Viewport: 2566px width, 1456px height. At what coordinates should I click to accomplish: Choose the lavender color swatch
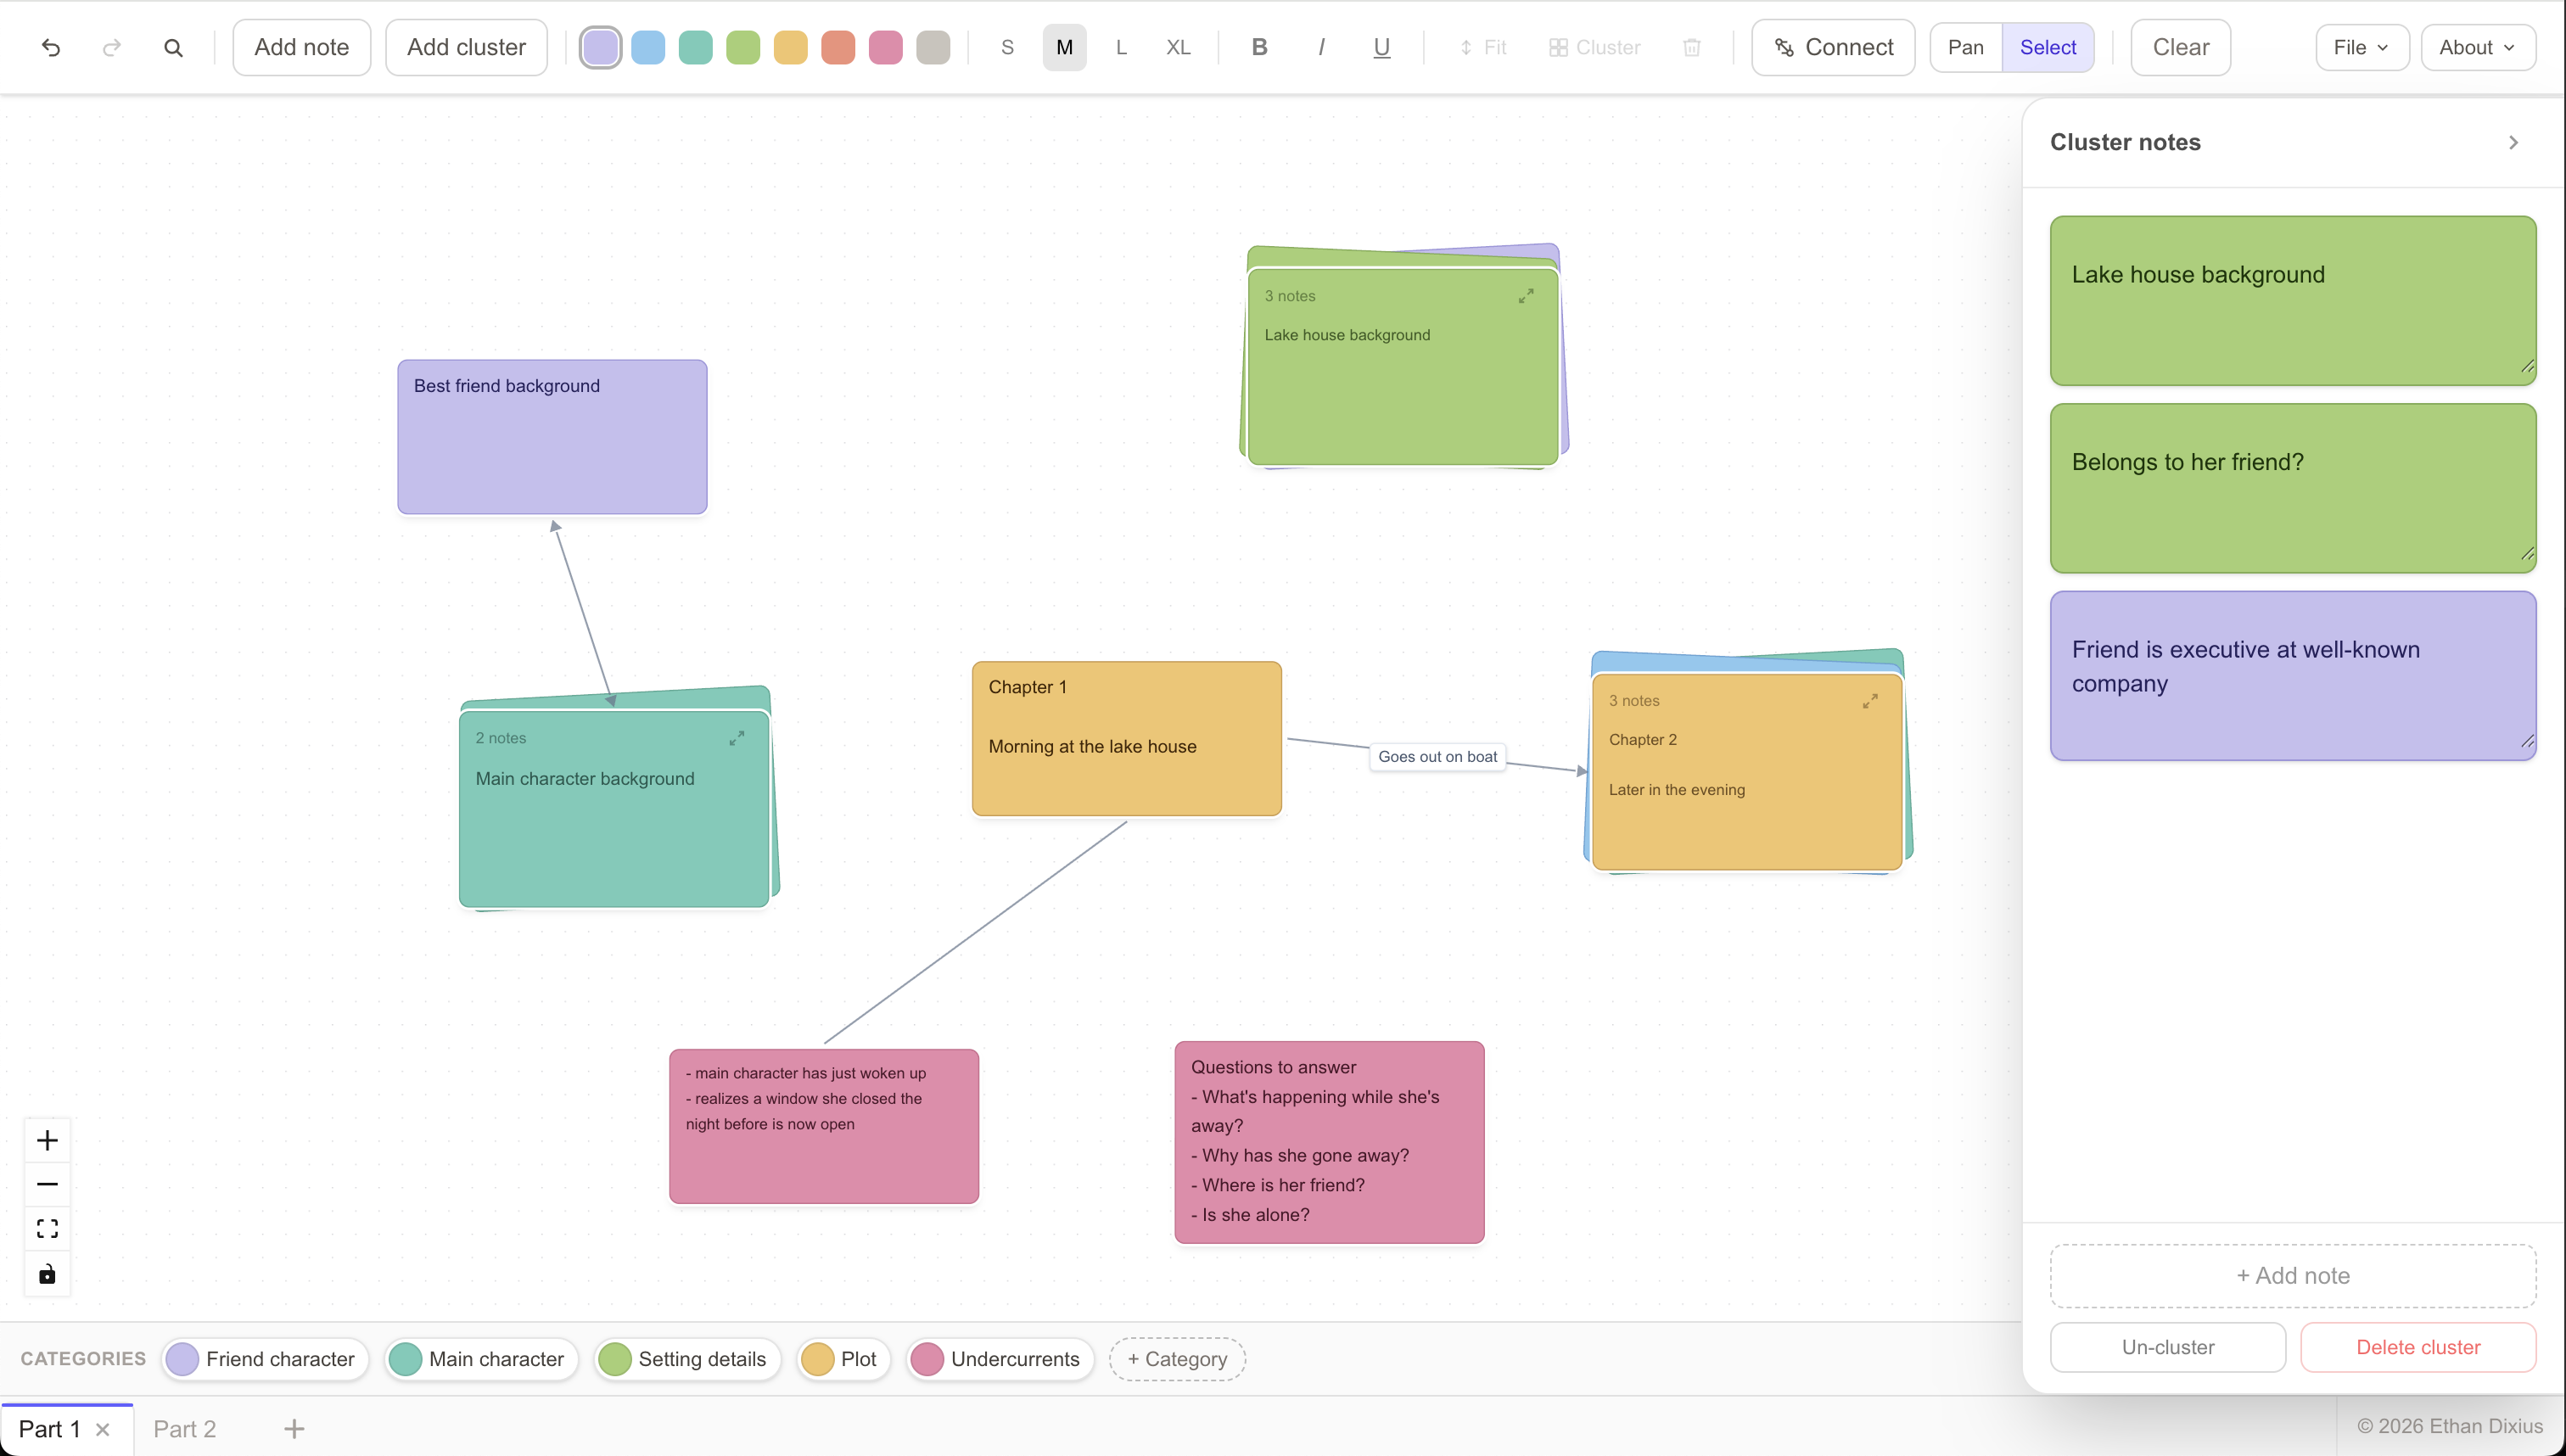[x=600, y=47]
